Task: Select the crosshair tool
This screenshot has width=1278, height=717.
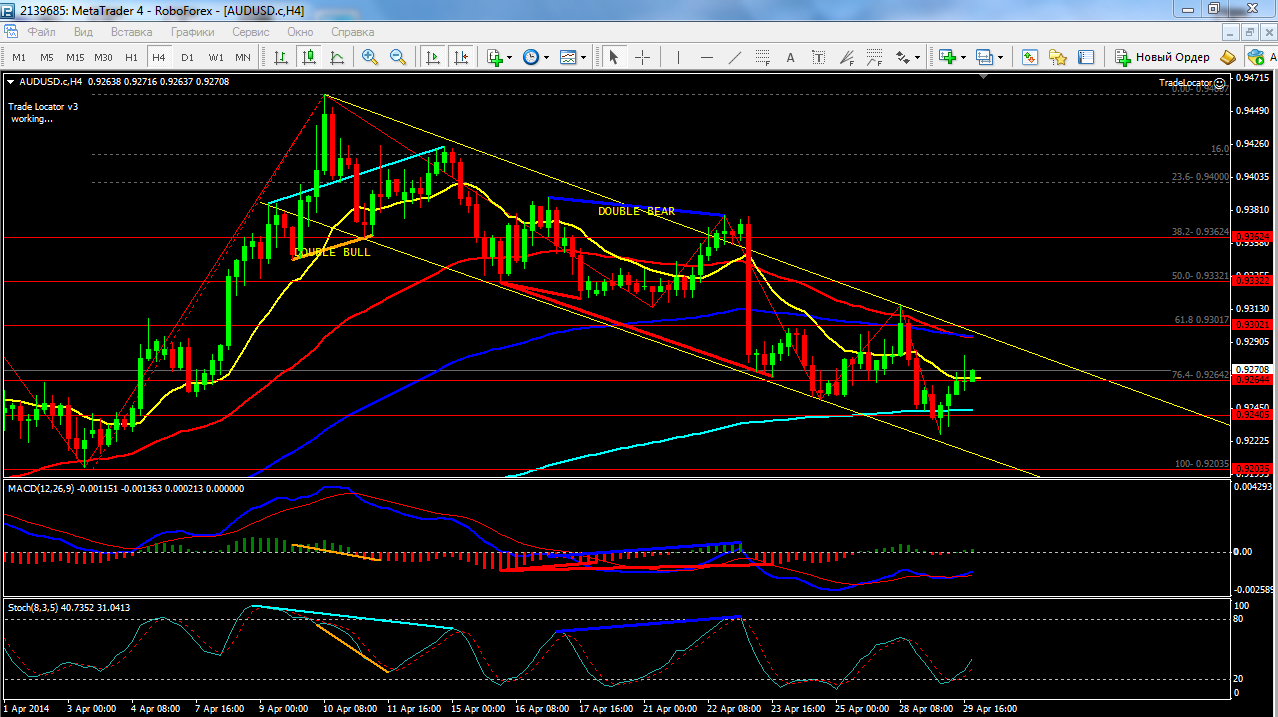Action: (643, 57)
